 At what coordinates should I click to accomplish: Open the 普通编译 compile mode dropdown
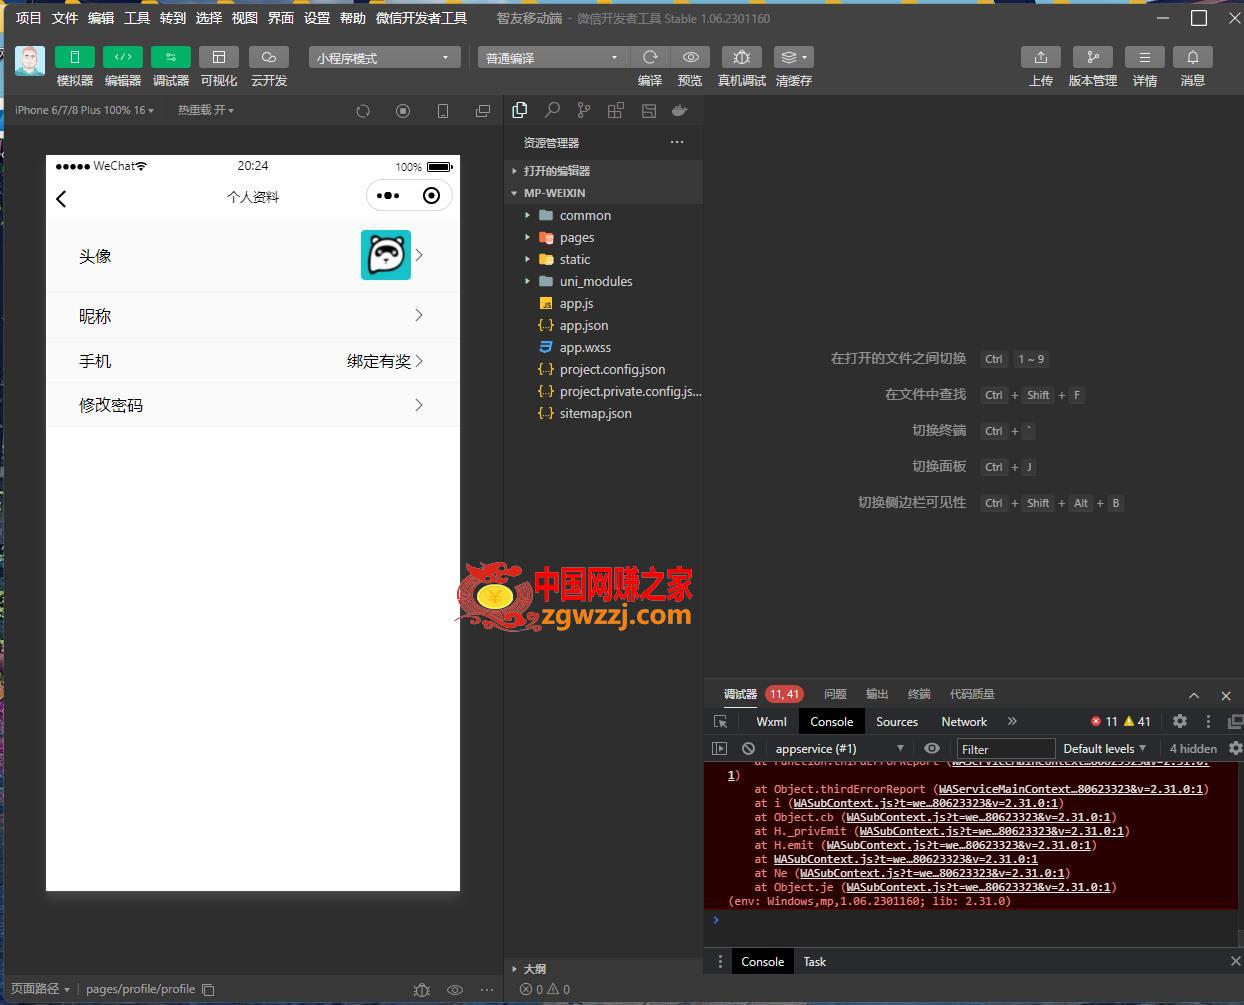click(x=553, y=58)
